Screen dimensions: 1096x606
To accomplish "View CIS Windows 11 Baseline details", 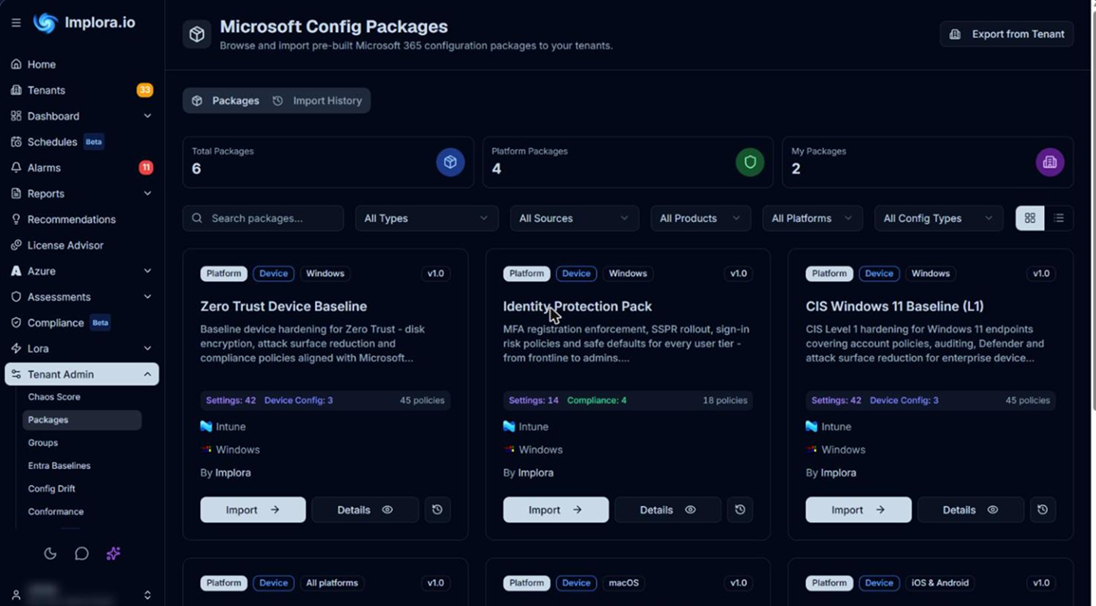I will coord(970,510).
